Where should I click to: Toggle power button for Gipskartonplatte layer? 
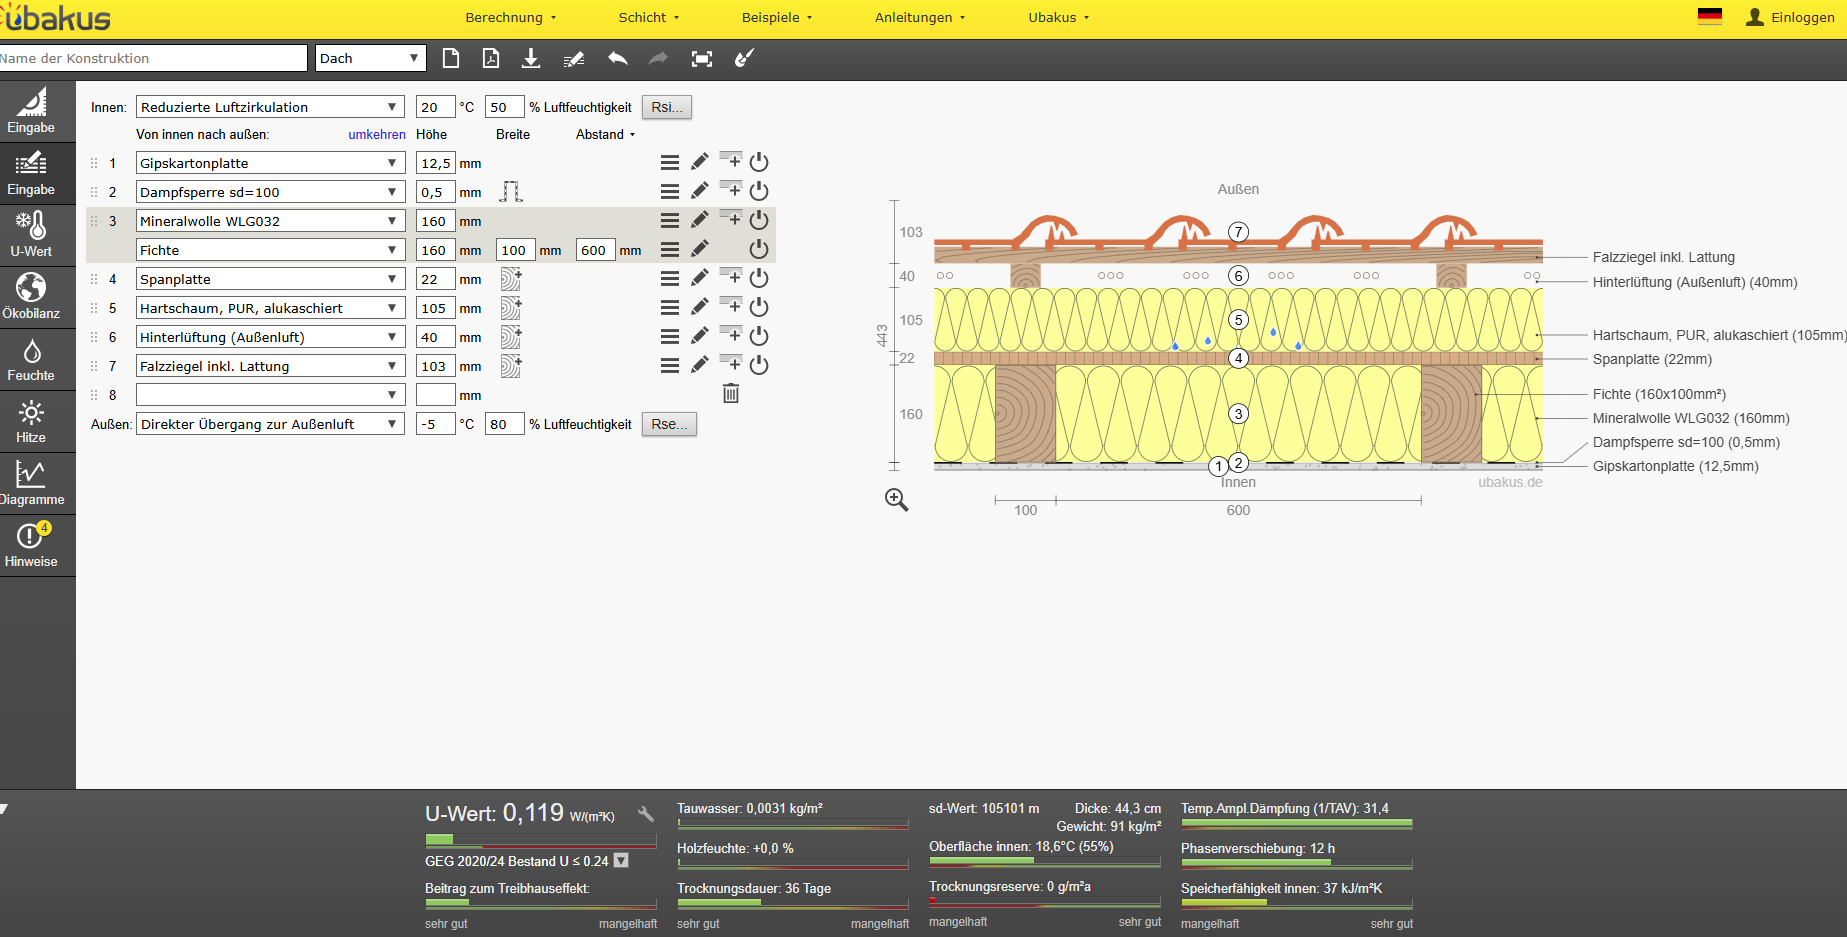(759, 162)
